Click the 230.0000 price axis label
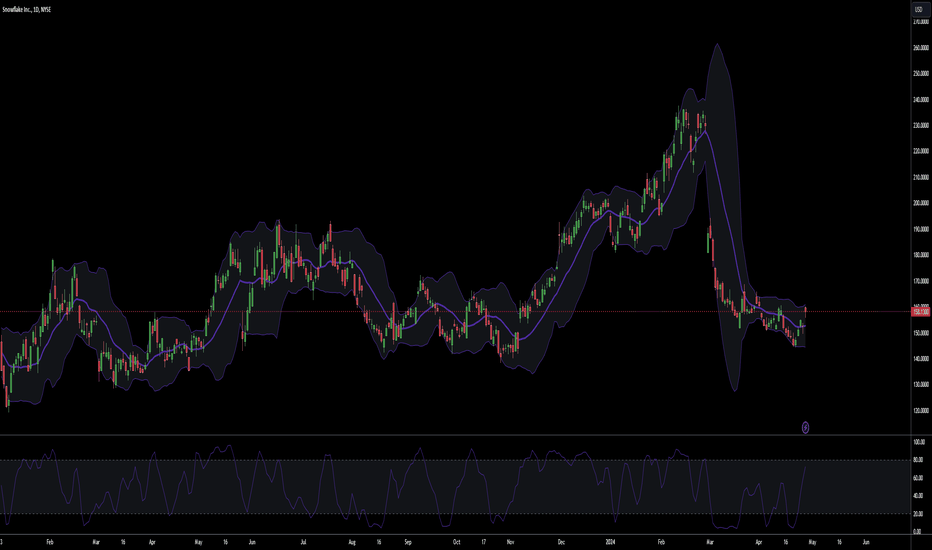 click(x=921, y=125)
